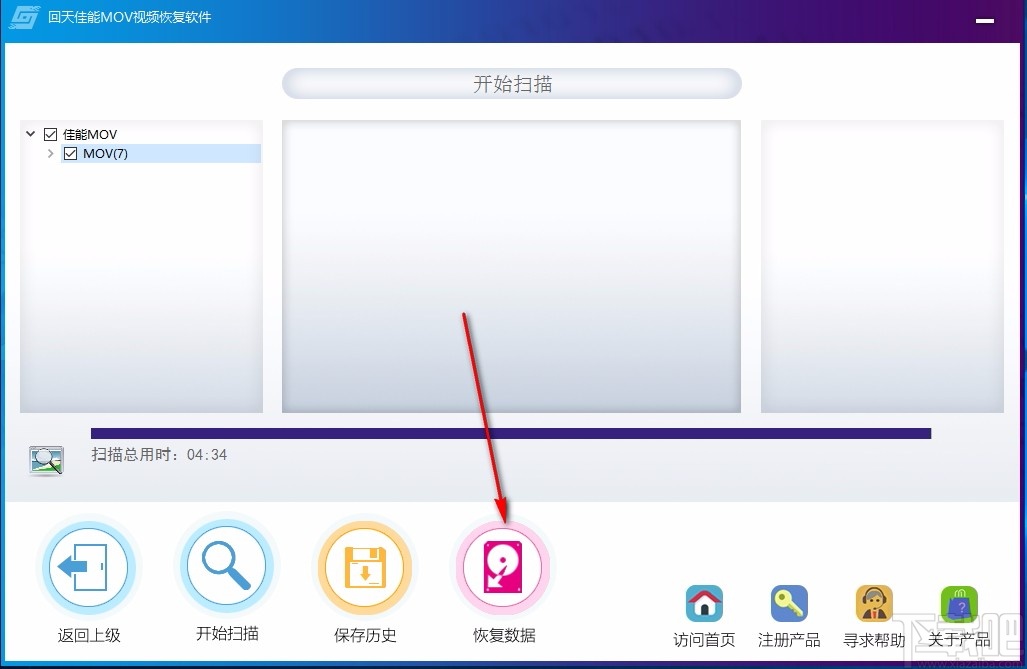Image resolution: width=1027 pixels, height=669 pixels.
Task: Click the center file list panel
Action: pos(512,266)
